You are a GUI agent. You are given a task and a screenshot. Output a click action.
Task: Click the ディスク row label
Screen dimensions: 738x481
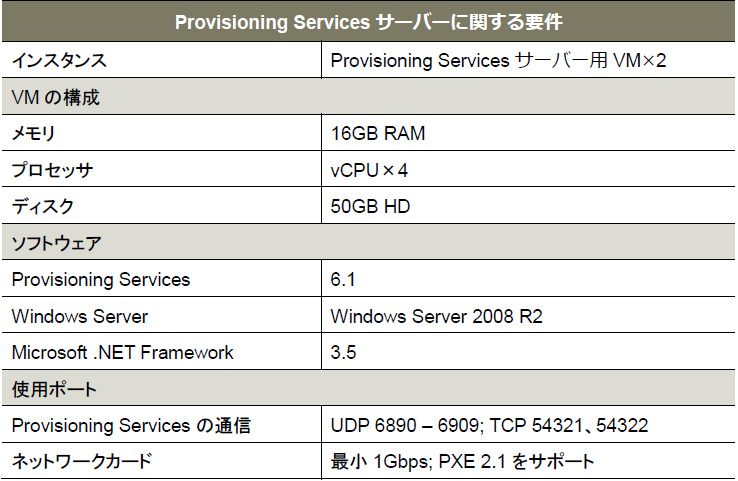[43, 207]
